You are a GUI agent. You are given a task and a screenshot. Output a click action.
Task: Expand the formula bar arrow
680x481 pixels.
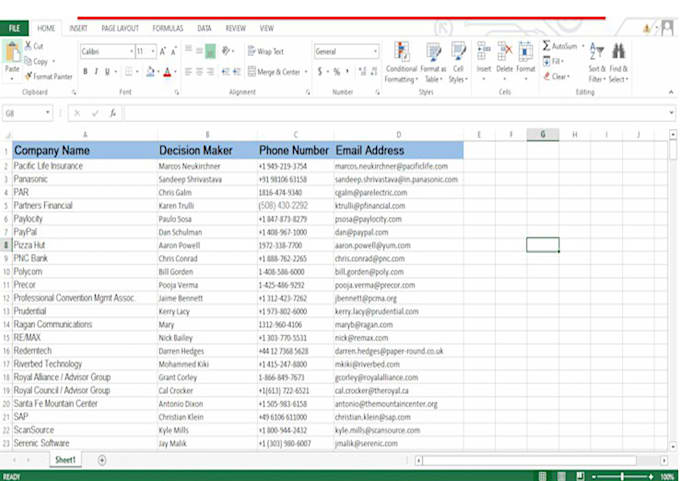[x=671, y=113]
